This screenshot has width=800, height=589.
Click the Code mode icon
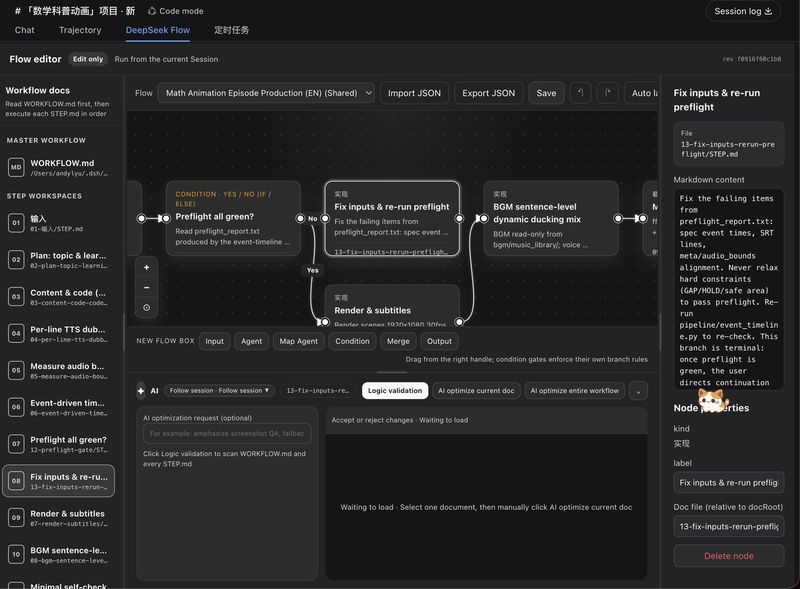pyautogui.click(x=152, y=11)
